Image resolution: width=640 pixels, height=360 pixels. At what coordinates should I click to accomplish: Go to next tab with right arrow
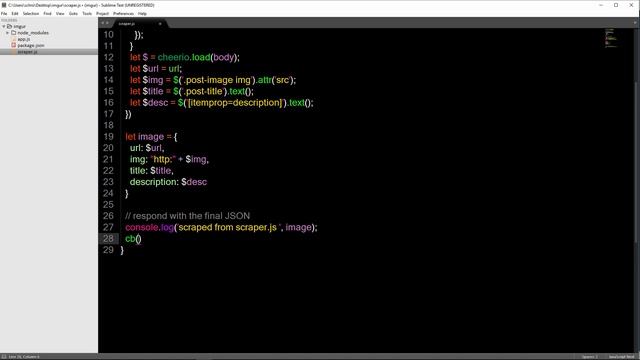[x=107, y=23]
